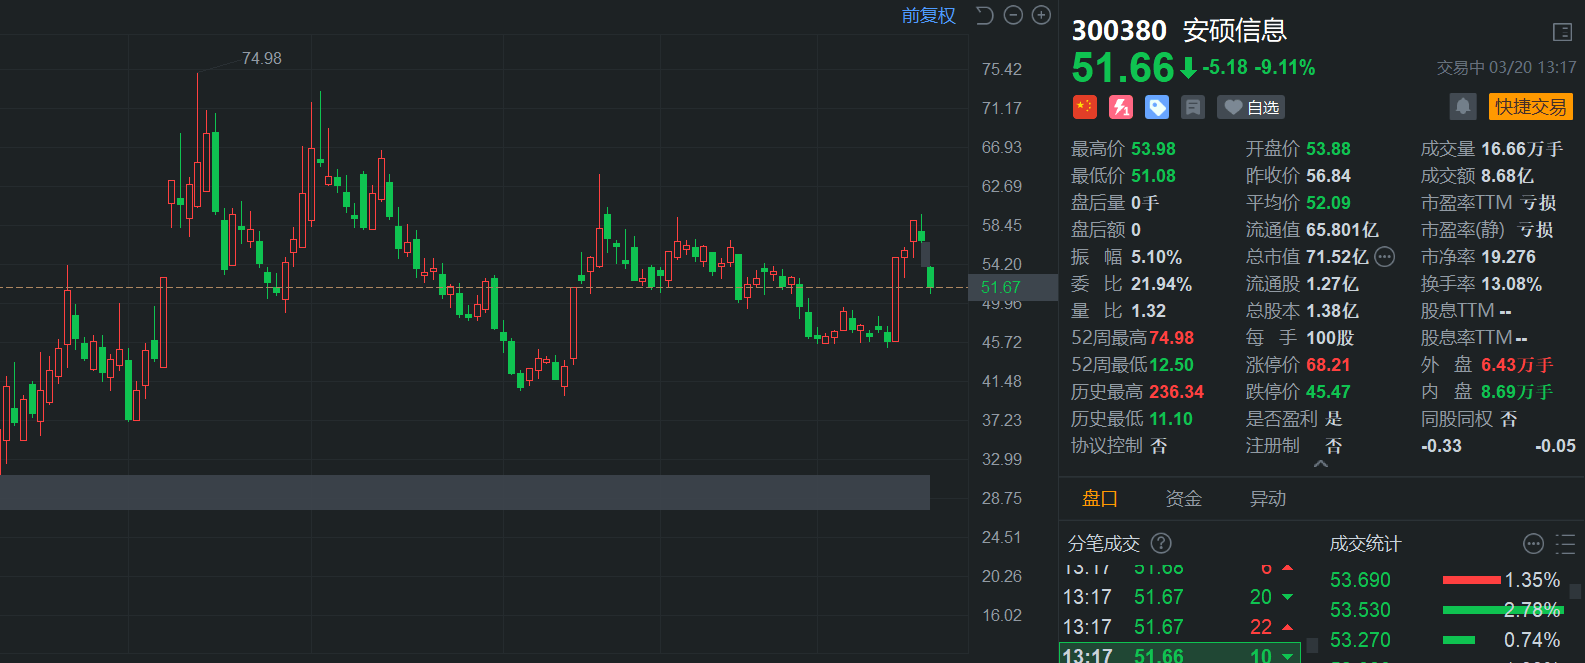The width and height of the screenshot is (1585, 663).
Task: Click the undo/reset chart zoom icon
Action: 985,15
